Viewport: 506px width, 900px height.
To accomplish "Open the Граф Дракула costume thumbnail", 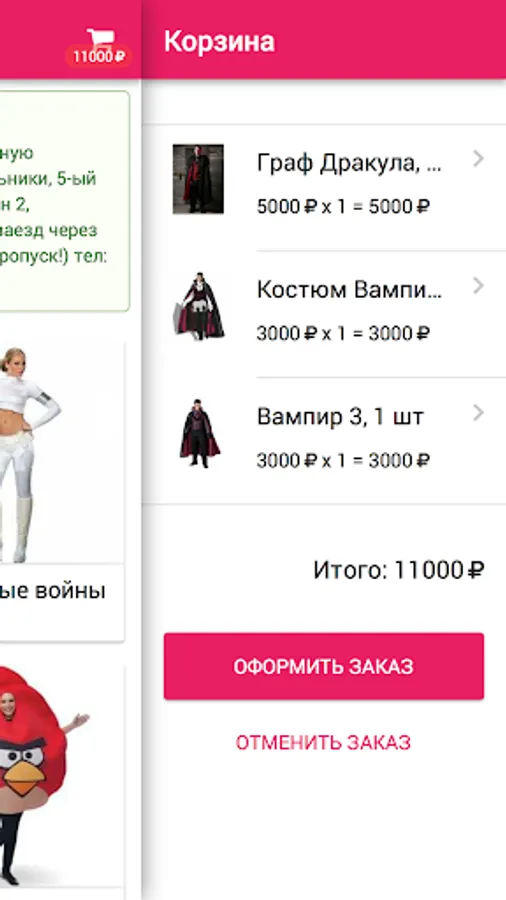I will pyautogui.click(x=198, y=179).
